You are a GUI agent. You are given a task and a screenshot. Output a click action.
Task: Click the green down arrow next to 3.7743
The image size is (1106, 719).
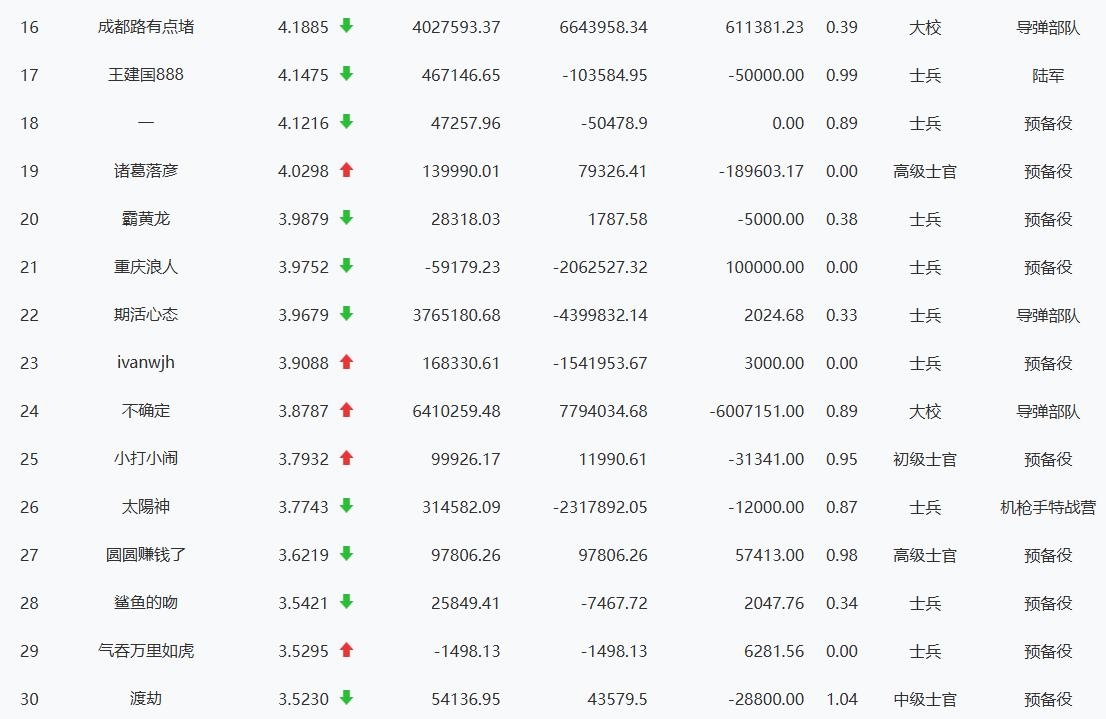coord(347,506)
